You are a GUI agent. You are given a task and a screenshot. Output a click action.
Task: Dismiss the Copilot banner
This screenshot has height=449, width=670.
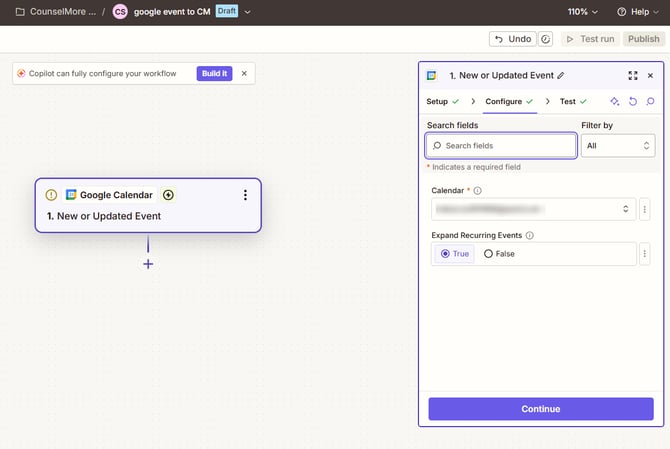[244, 73]
